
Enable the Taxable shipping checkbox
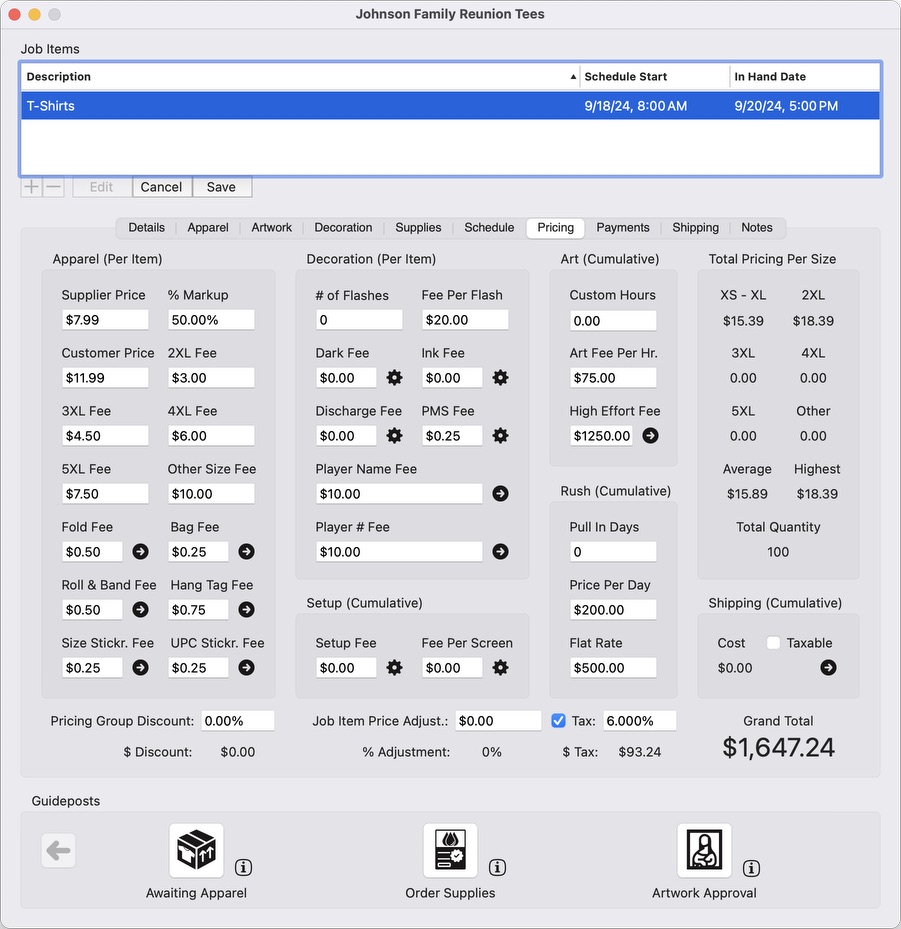[773, 643]
